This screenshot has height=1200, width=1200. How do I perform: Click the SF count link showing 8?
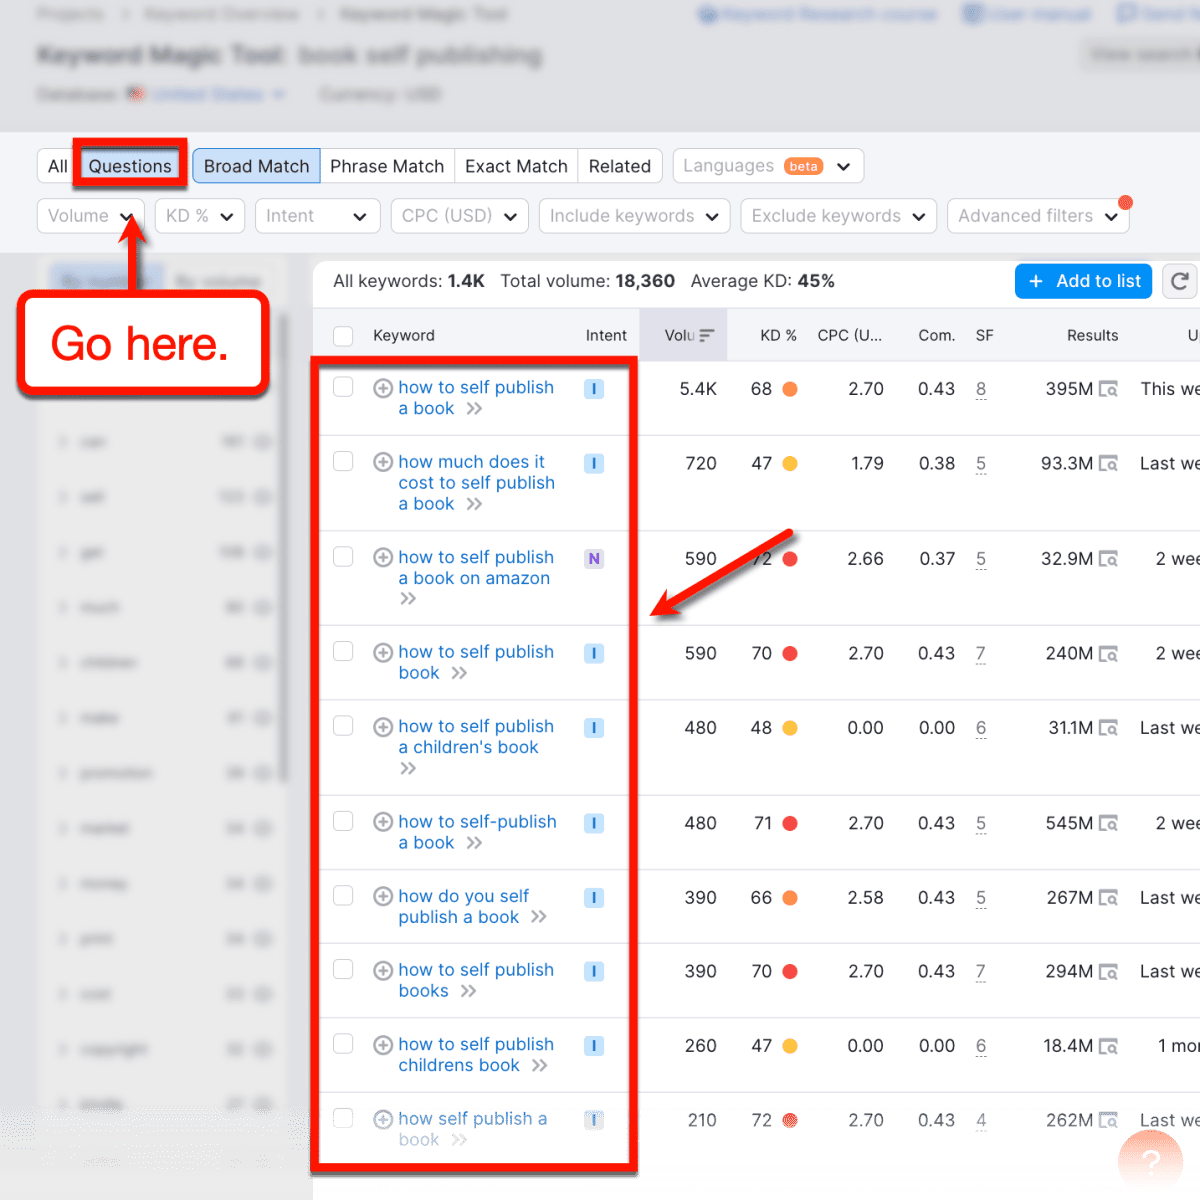point(981,389)
